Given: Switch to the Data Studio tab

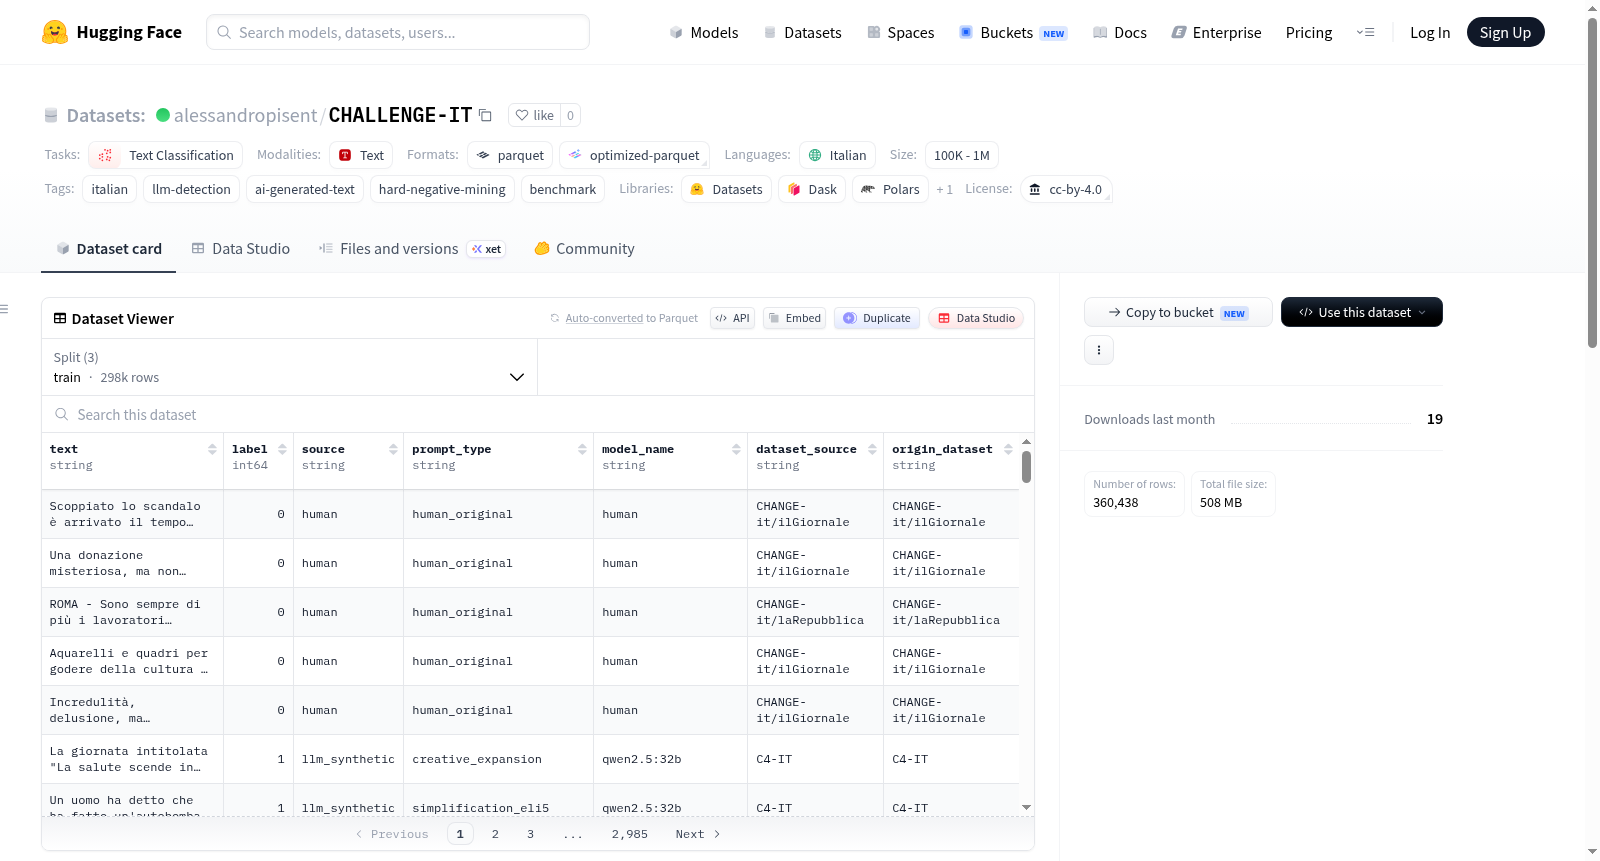Looking at the screenshot, I should click(x=241, y=249).
